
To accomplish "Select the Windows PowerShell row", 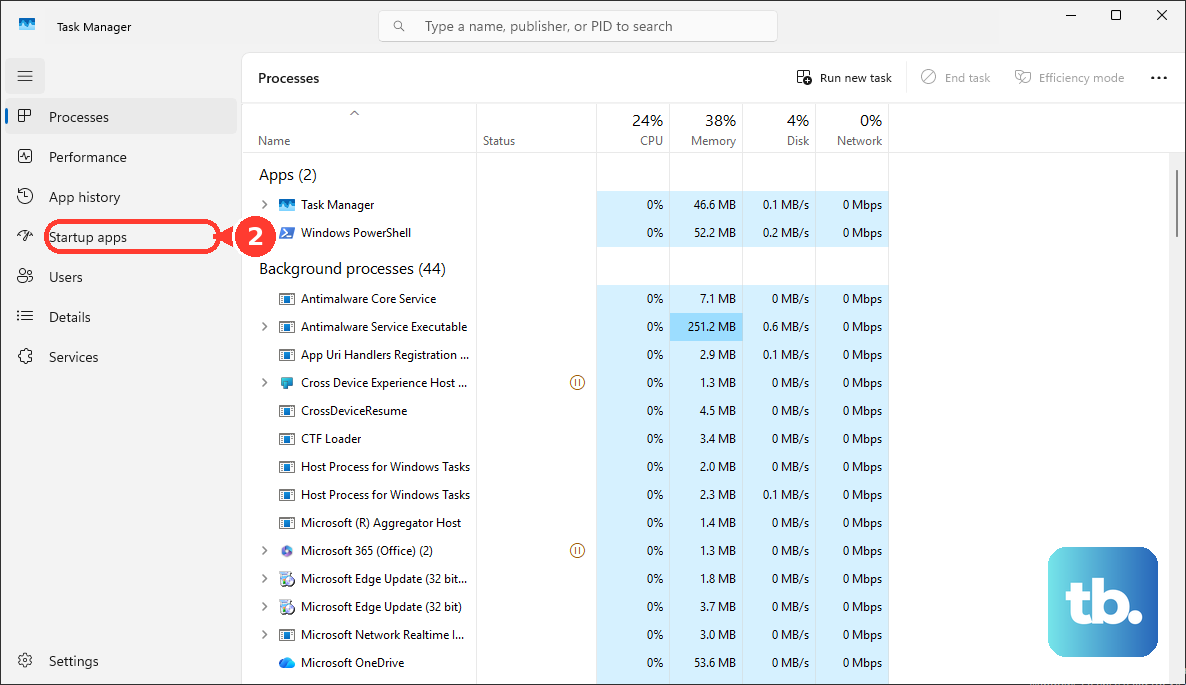I will click(566, 233).
